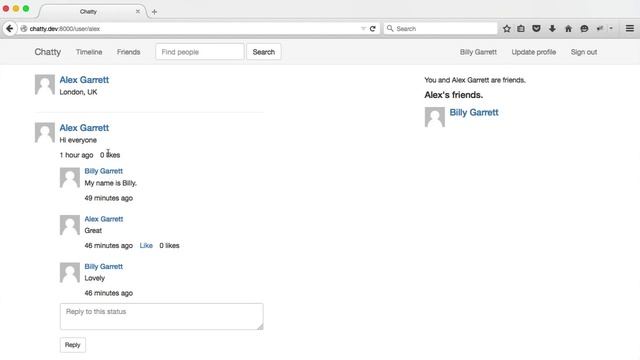Image resolution: width=640 pixels, height=360 pixels.
Task: Open Alex Garrett profile header name link
Action: (x=84, y=80)
